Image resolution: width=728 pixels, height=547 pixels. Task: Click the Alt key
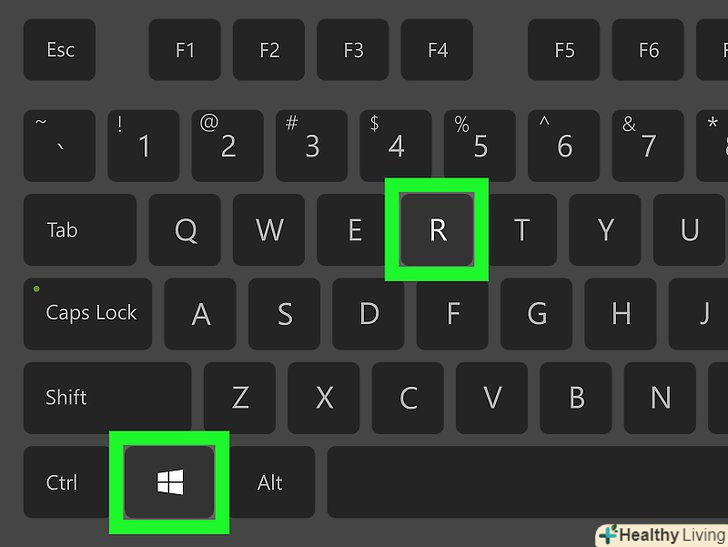pos(272,482)
